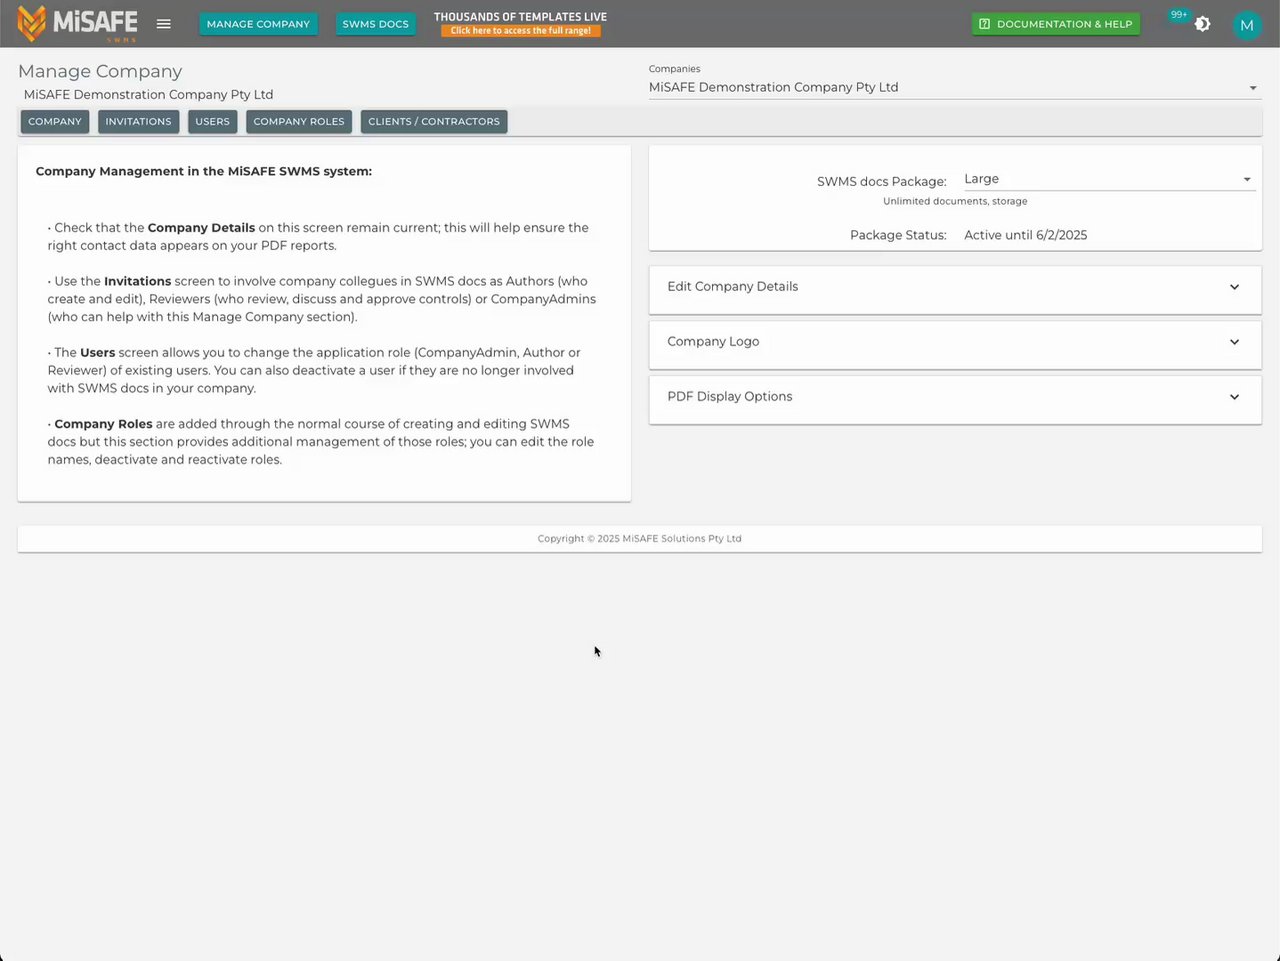Click the 'THOUSANDS OF TEMPLATES LIVE' headline

520,17
